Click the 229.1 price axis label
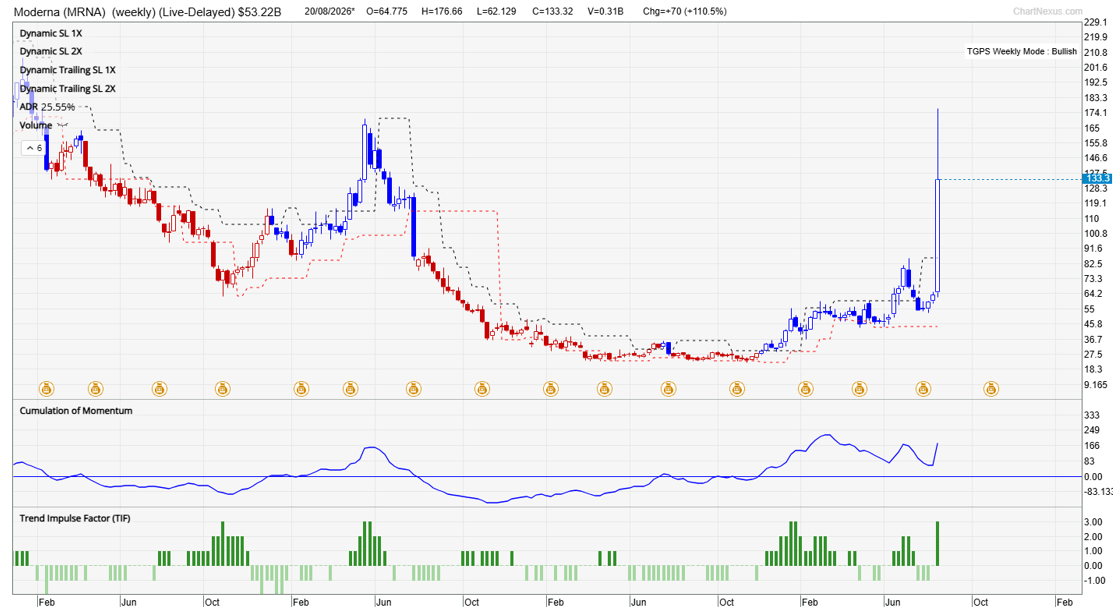 [x=1095, y=23]
